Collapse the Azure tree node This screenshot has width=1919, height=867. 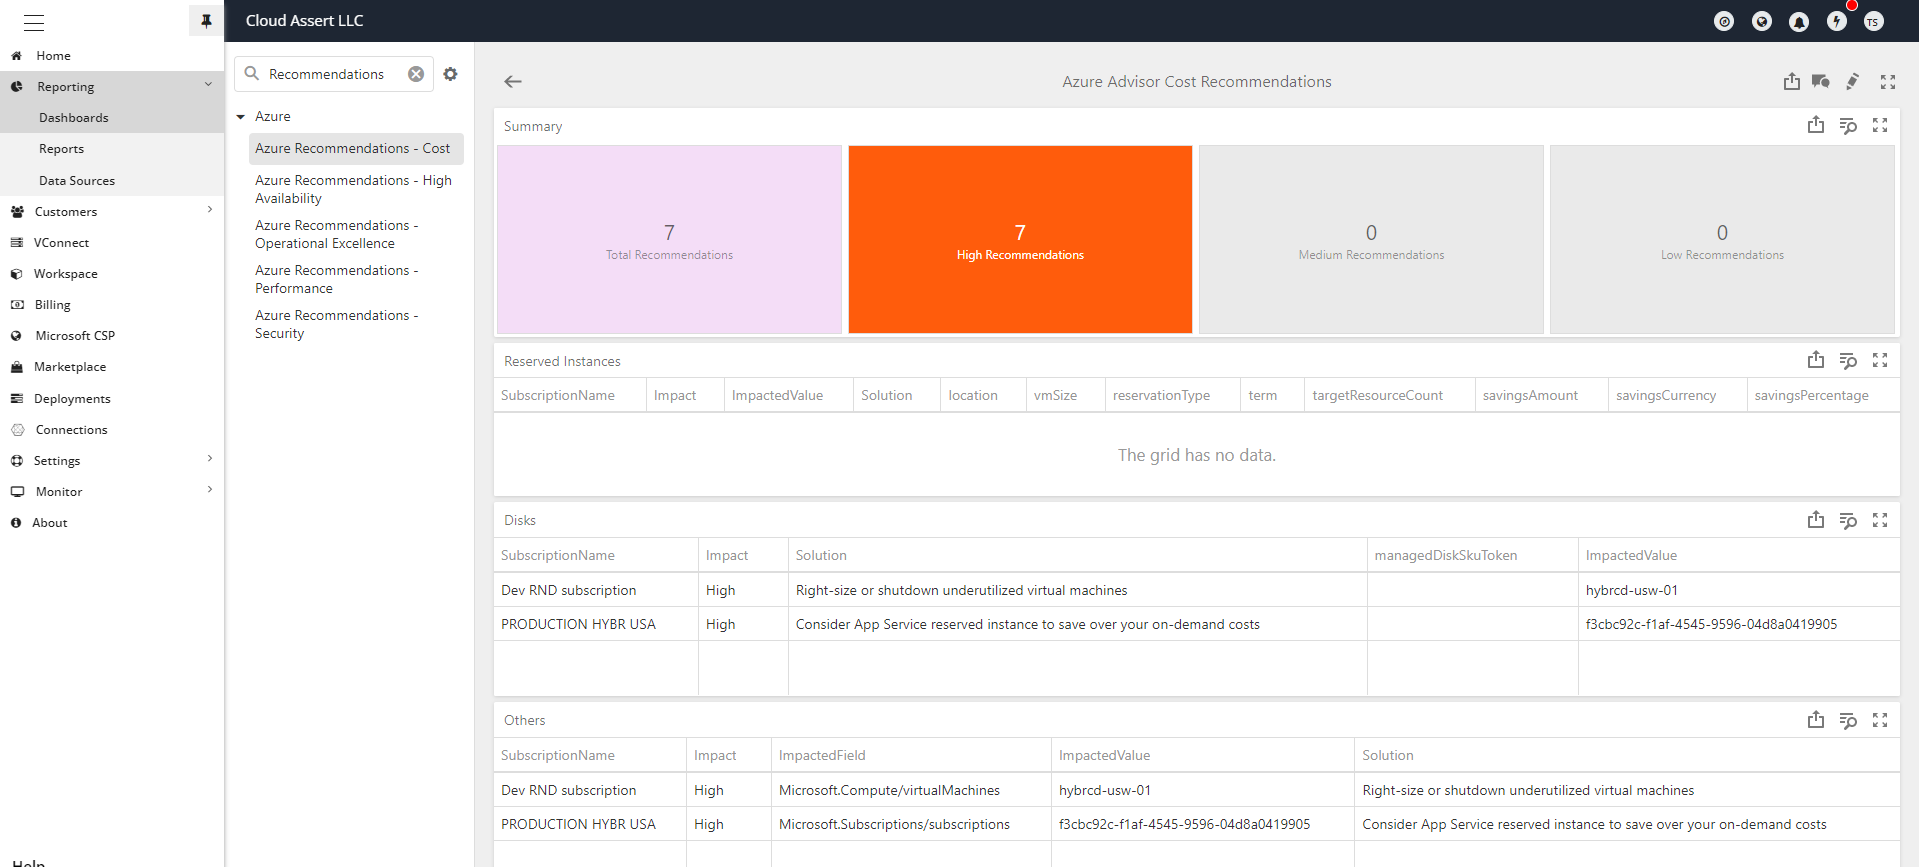[x=241, y=117]
